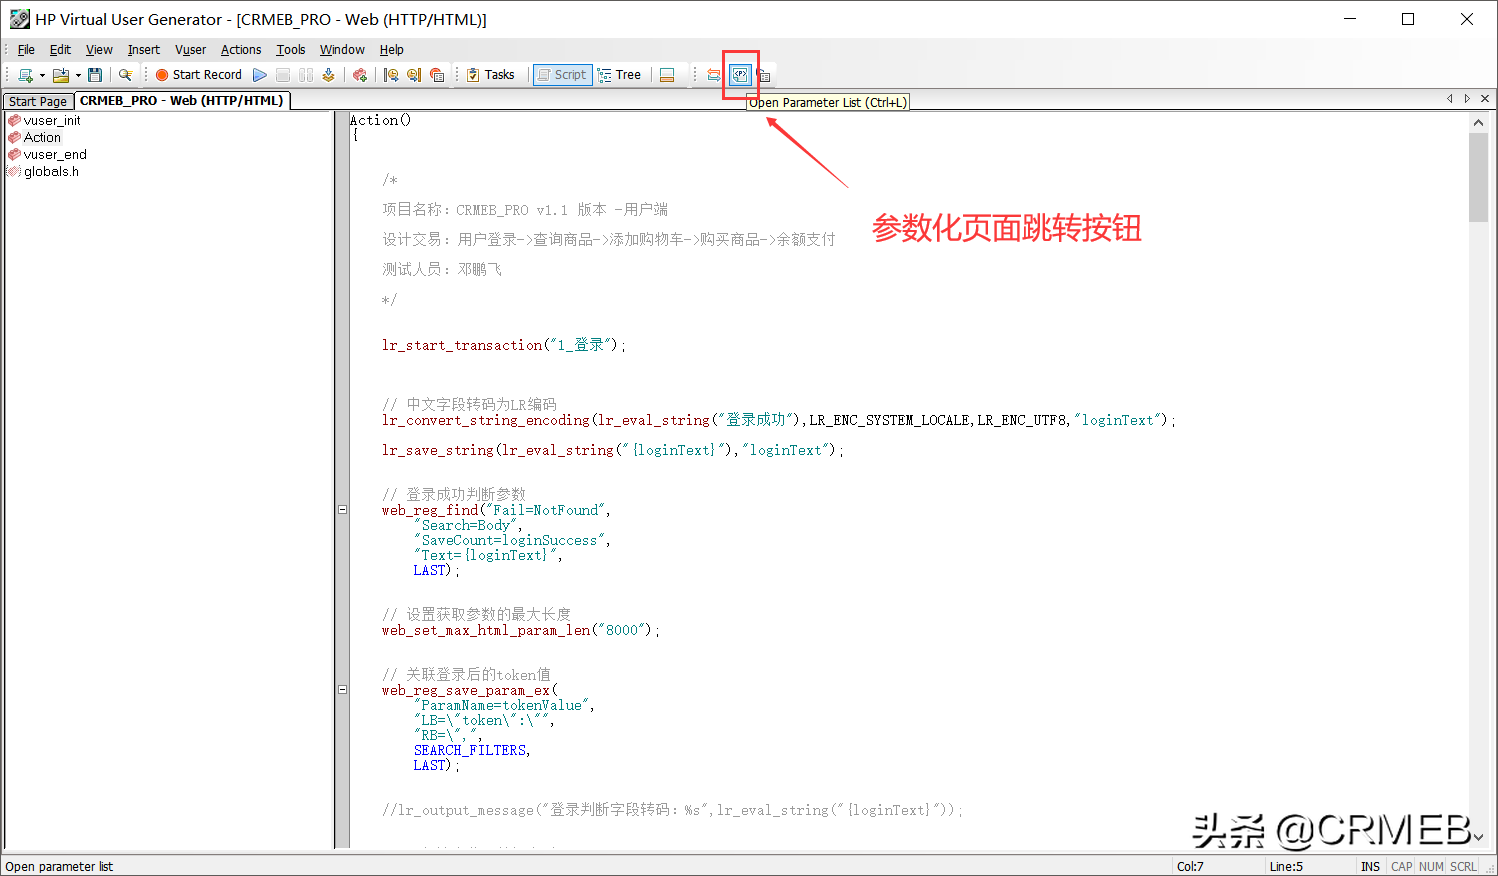Viewport: 1498px width, 876px height.
Task: Click the web_set_max_html_param_len code line
Action: point(520,630)
